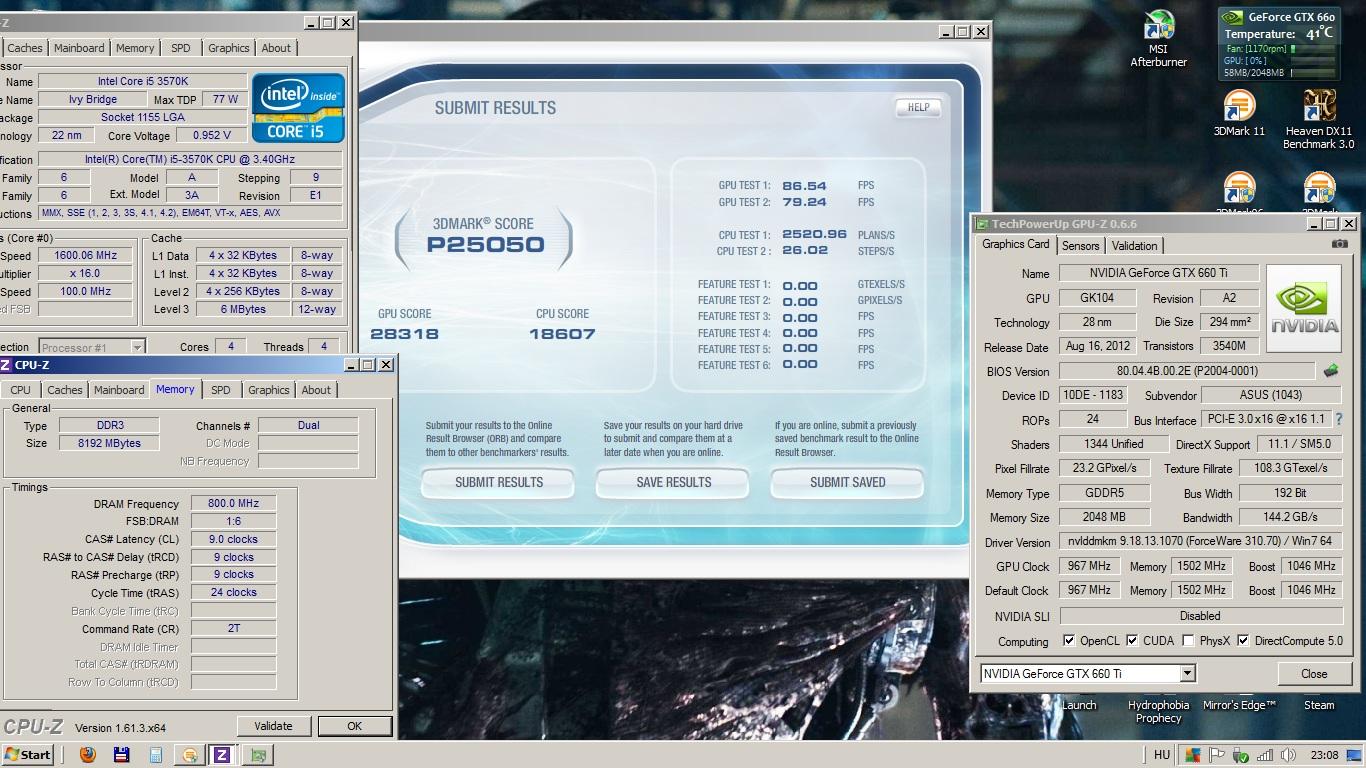Open the SPD tab in lower CPU-Z window
The width and height of the screenshot is (1366, 768).
tap(220, 390)
